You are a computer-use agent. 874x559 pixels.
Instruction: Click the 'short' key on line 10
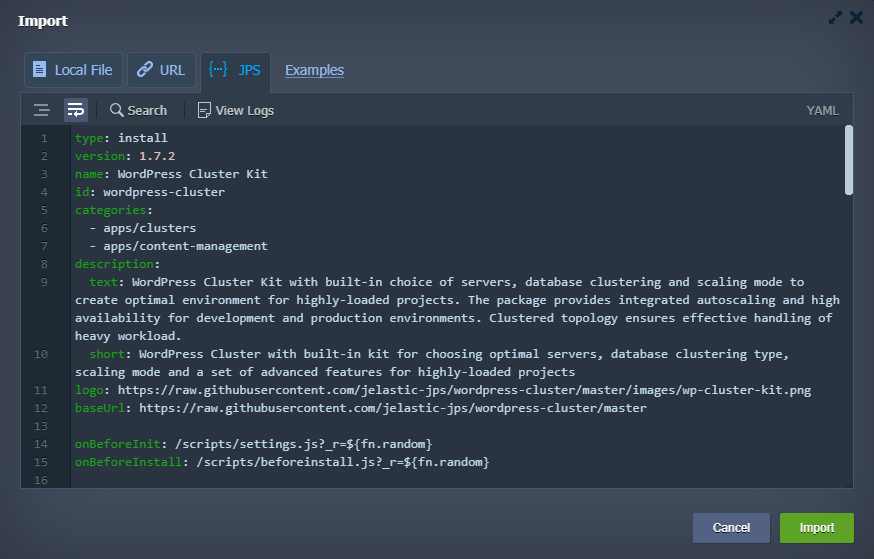tap(107, 354)
